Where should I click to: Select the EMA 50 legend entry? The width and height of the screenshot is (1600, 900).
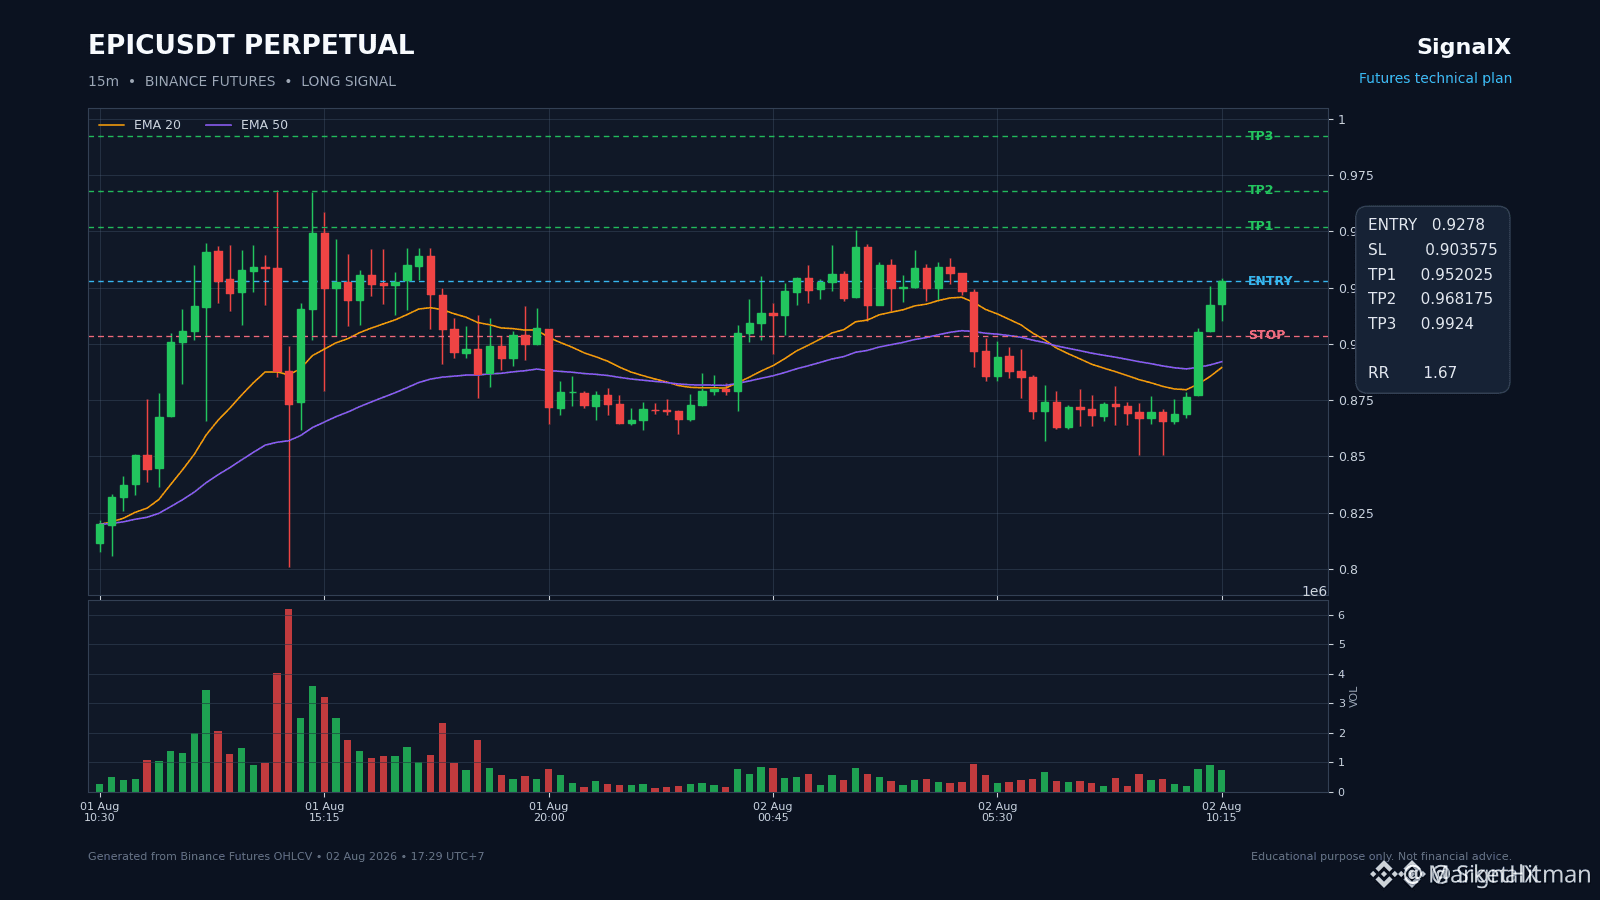[246, 125]
